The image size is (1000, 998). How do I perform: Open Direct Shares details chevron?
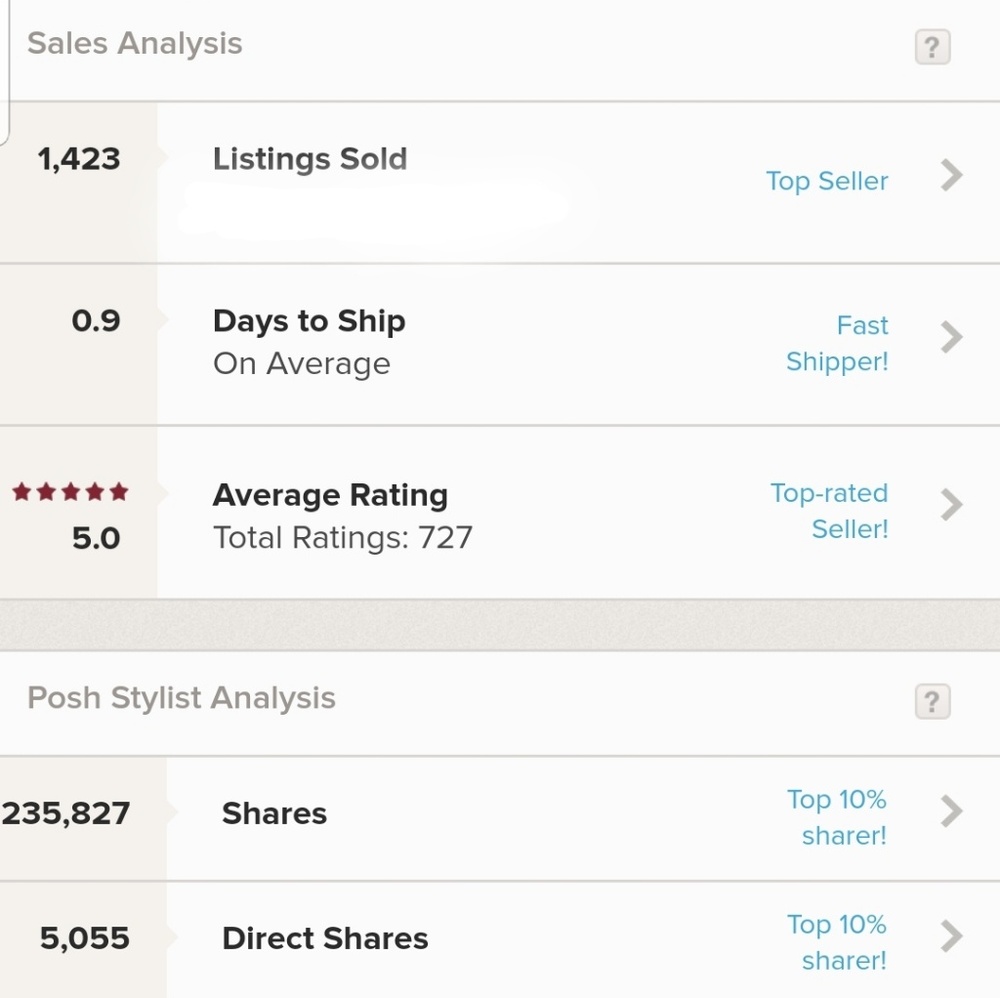(x=952, y=937)
